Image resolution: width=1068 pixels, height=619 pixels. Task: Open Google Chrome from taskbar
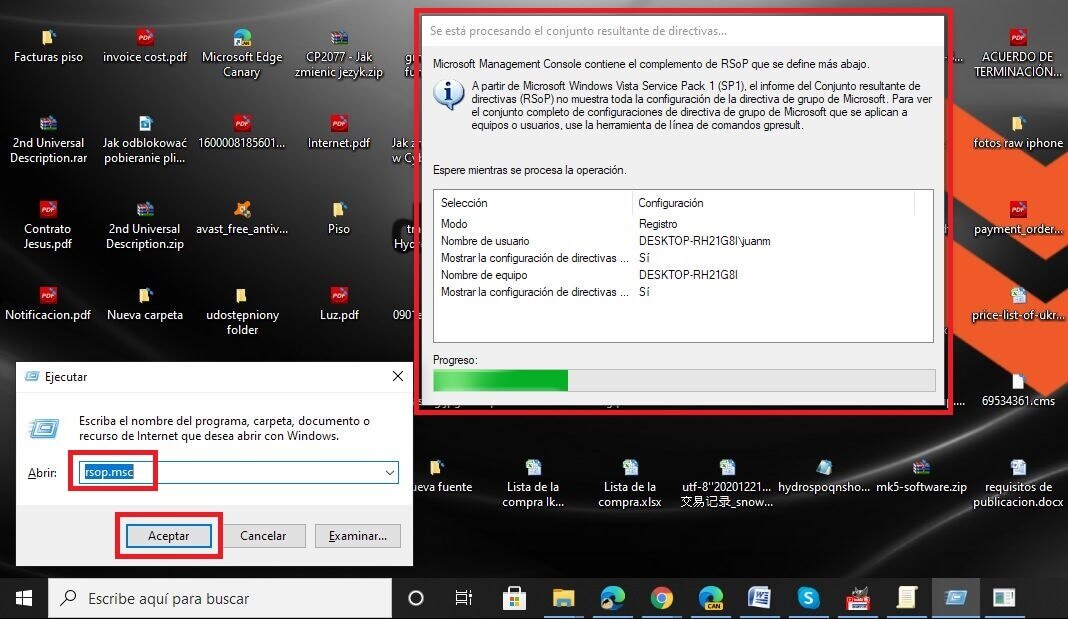(661, 599)
